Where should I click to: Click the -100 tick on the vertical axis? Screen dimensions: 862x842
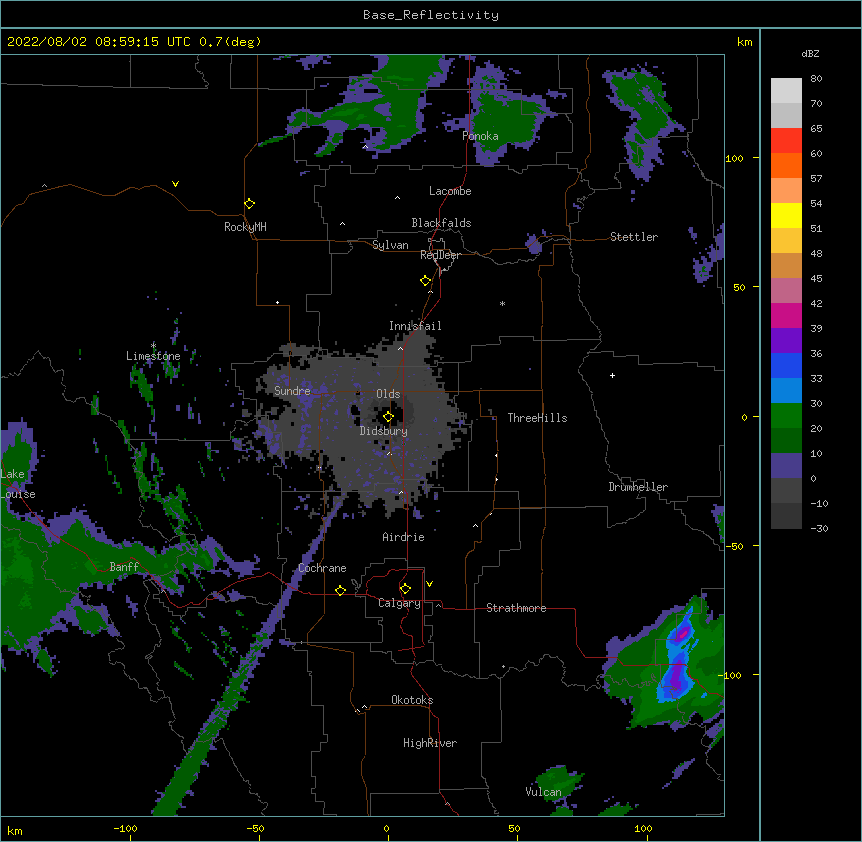point(731,675)
